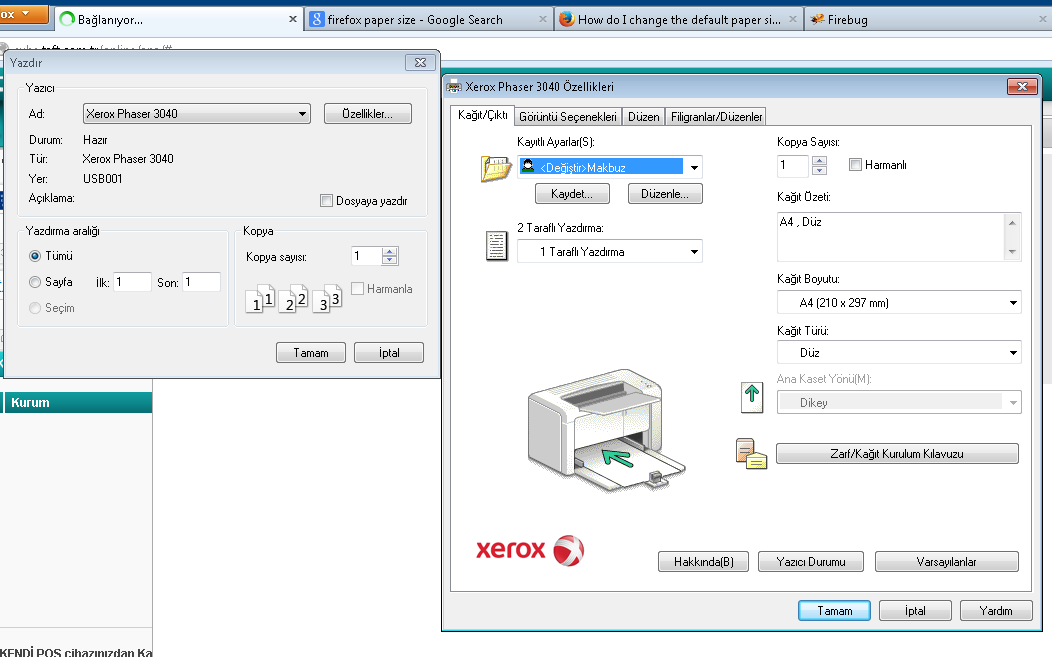Image resolution: width=1052 pixels, height=657 pixels.
Task: Click the envelope/paper setup guide icon
Action: 751,454
